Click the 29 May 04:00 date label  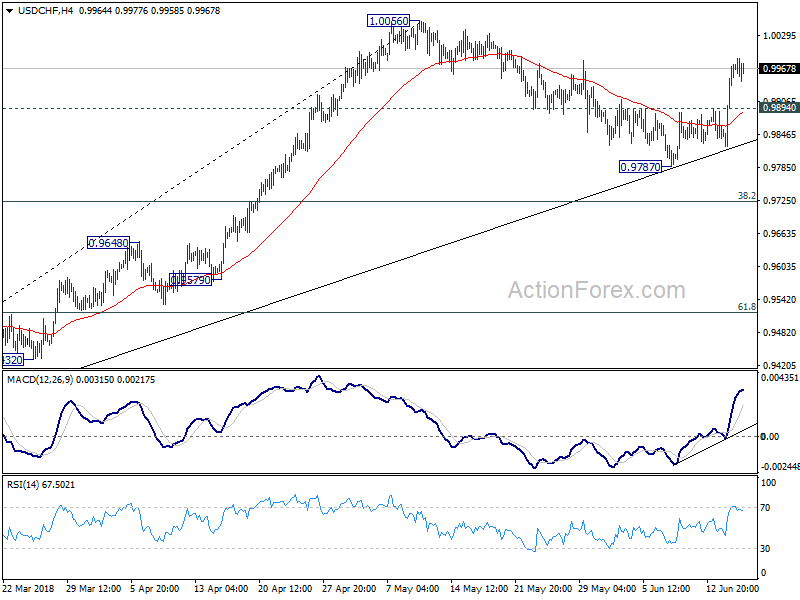[606, 589]
